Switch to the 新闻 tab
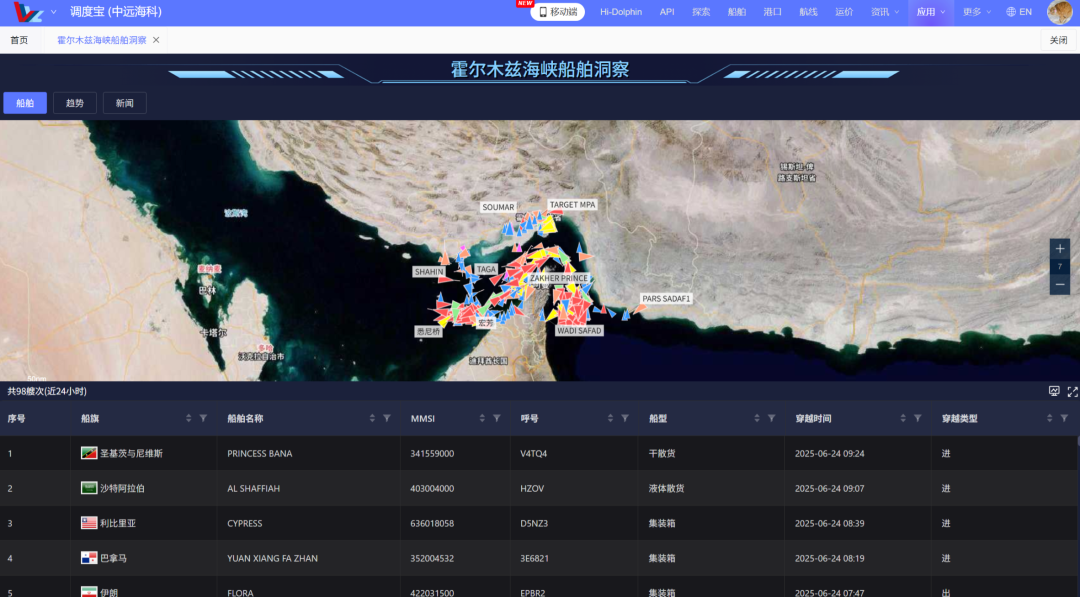 click(x=125, y=103)
